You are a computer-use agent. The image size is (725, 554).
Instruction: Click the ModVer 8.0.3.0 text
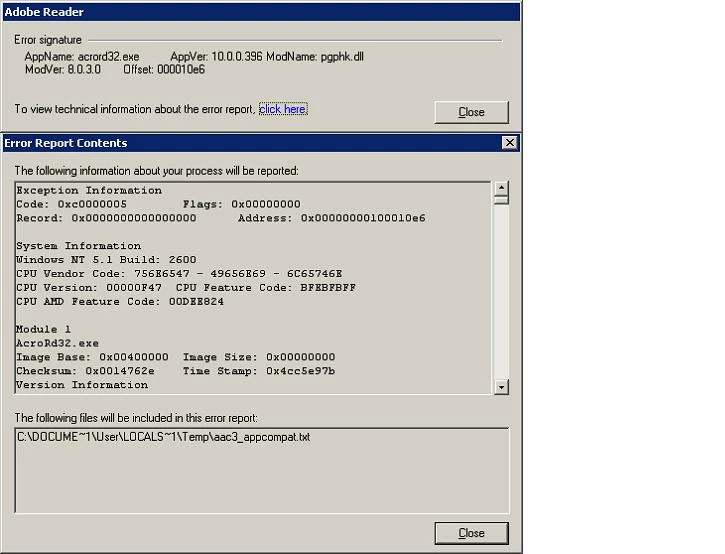[x=62, y=69]
